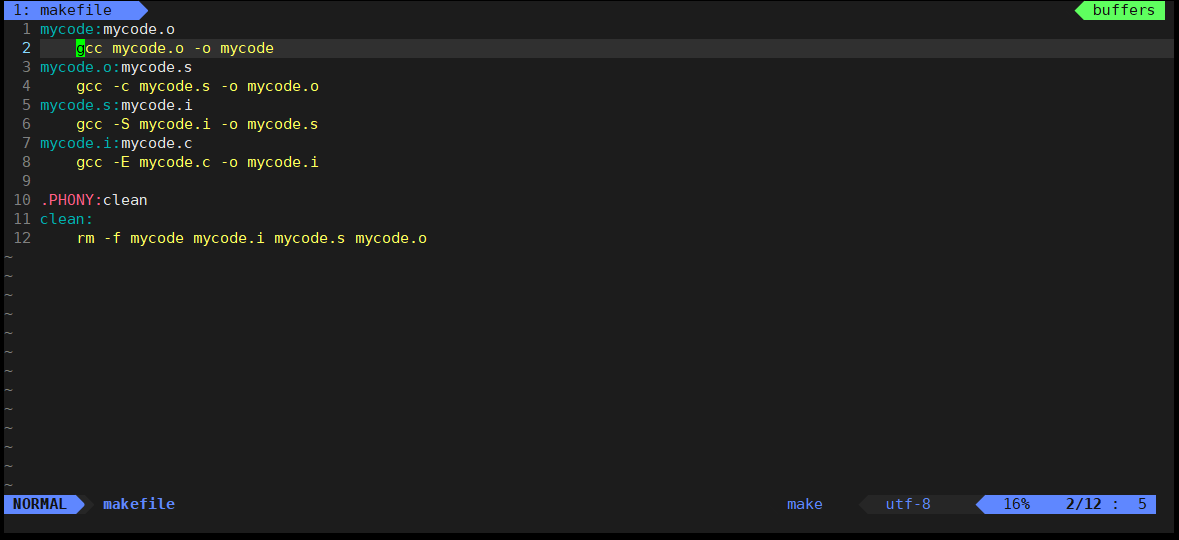Click line number 9 in the gutter

[26, 181]
